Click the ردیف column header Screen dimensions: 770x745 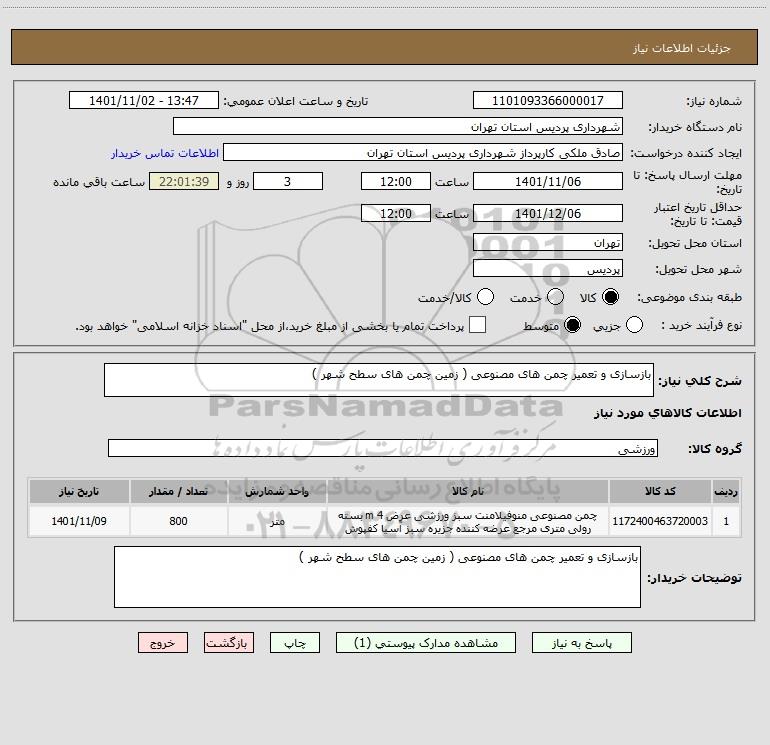pos(726,492)
